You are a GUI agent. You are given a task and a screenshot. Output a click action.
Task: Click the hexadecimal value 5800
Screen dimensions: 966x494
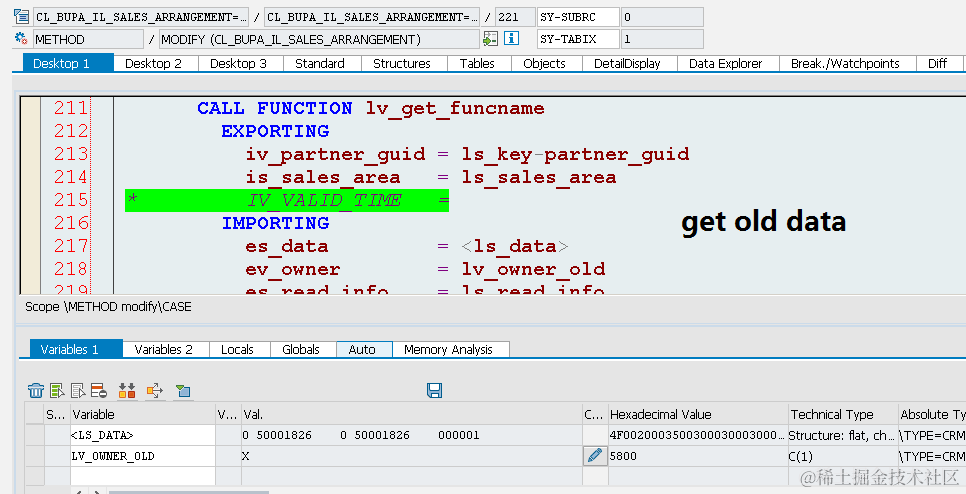click(x=698, y=456)
